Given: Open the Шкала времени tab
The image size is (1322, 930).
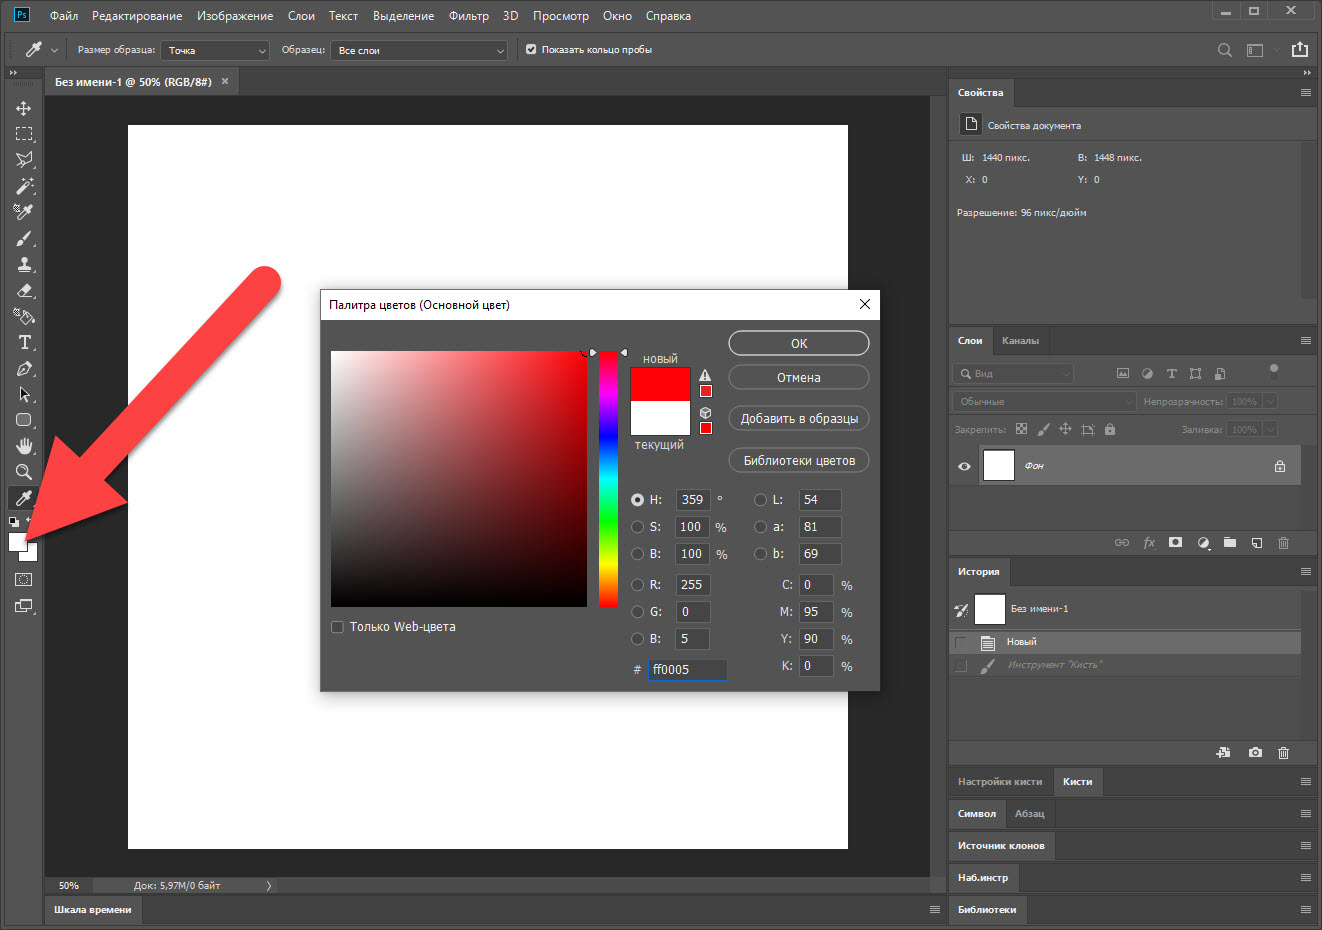Looking at the screenshot, I should [x=93, y=910].
